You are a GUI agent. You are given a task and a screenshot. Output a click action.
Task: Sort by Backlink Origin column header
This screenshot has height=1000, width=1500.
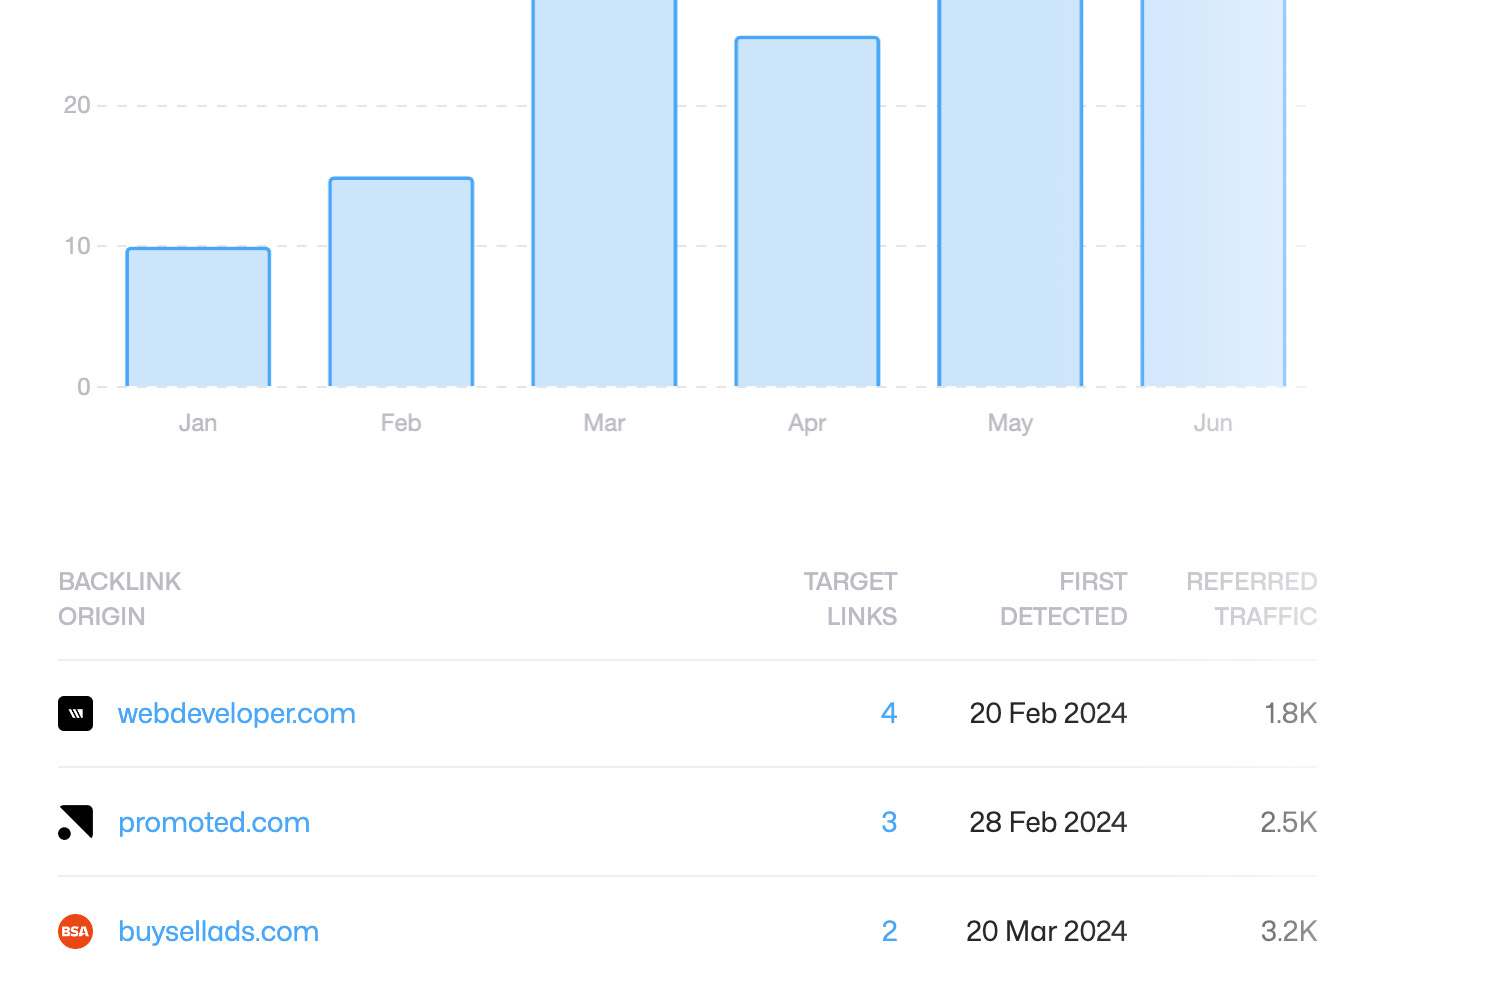pyautogui.click(x=120, y=599)
